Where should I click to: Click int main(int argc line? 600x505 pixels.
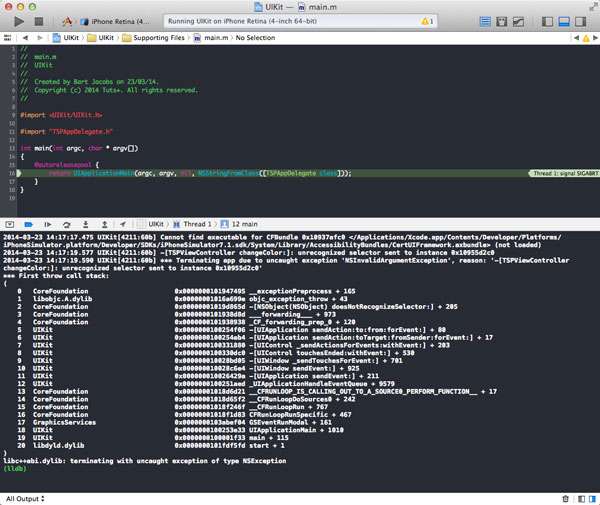[x=79, y=148]
